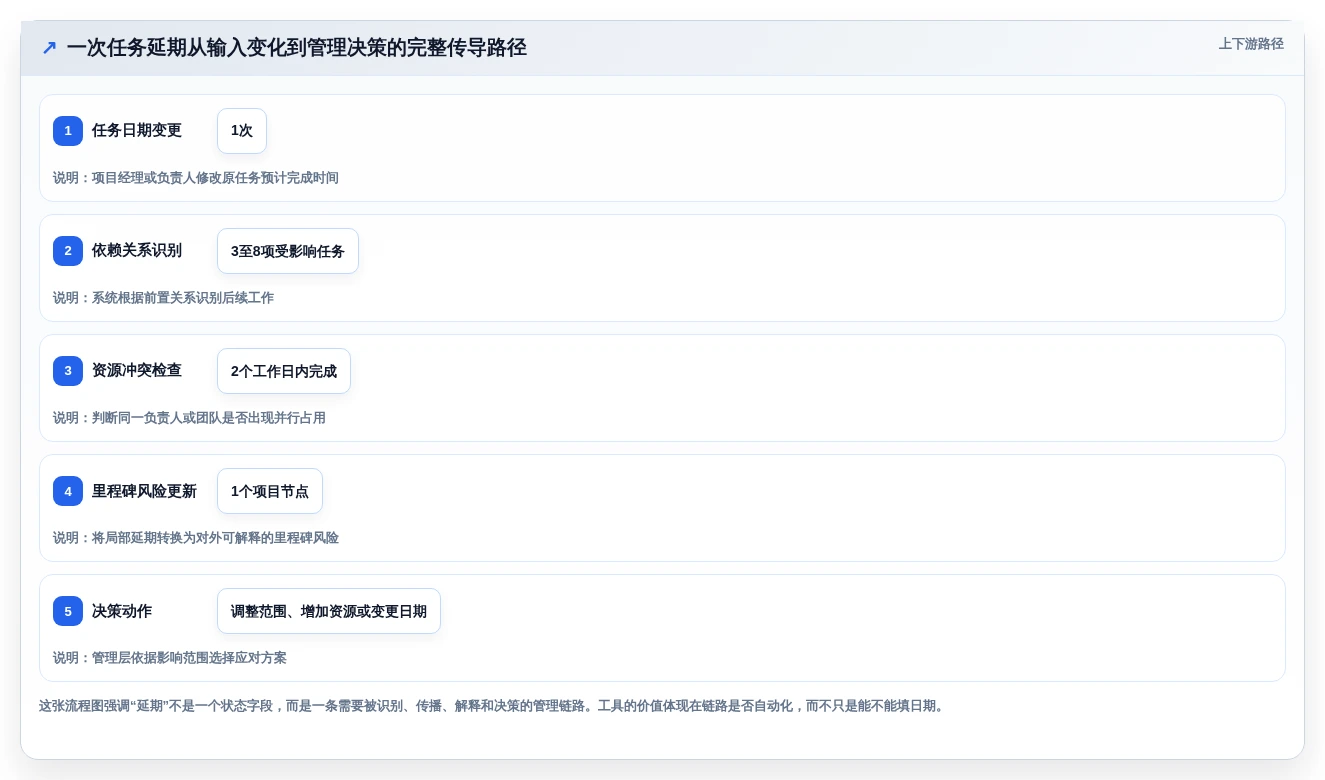Click the 任务日期变更 step title
The width and height of the screenshot is (1325, 780).
click(137, 131)
